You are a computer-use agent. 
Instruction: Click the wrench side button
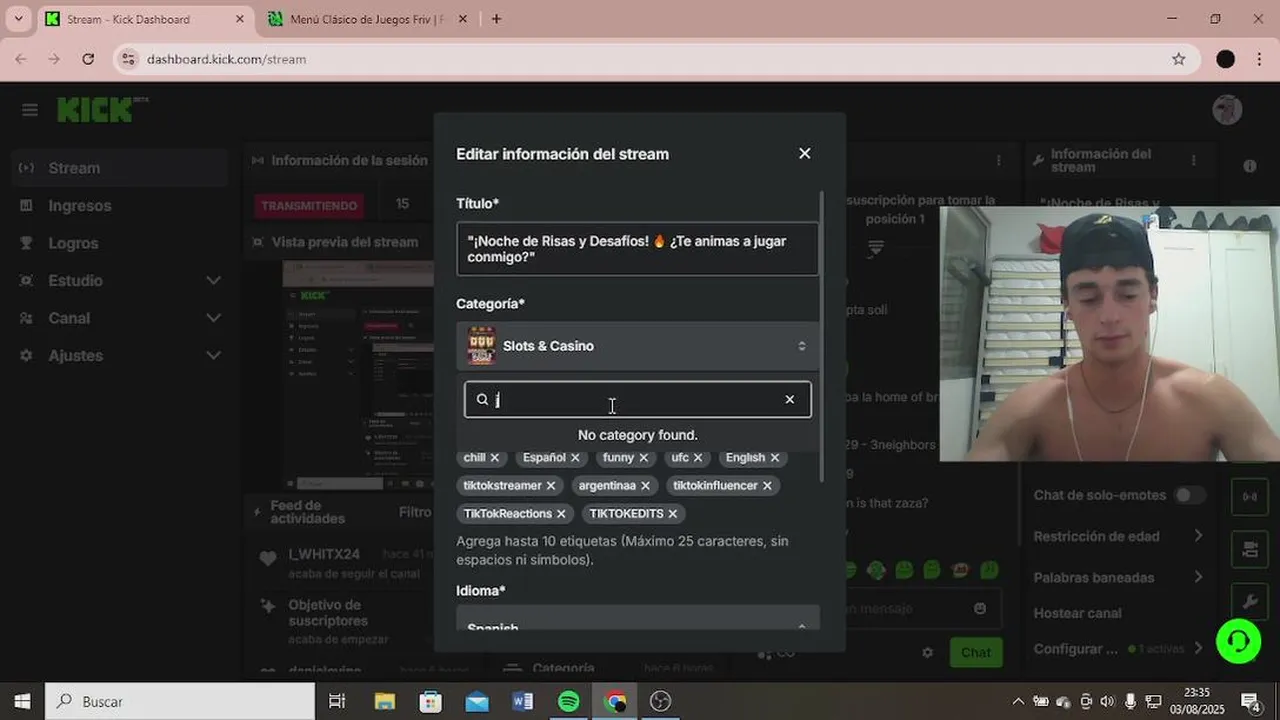(x=1250, y=601)
